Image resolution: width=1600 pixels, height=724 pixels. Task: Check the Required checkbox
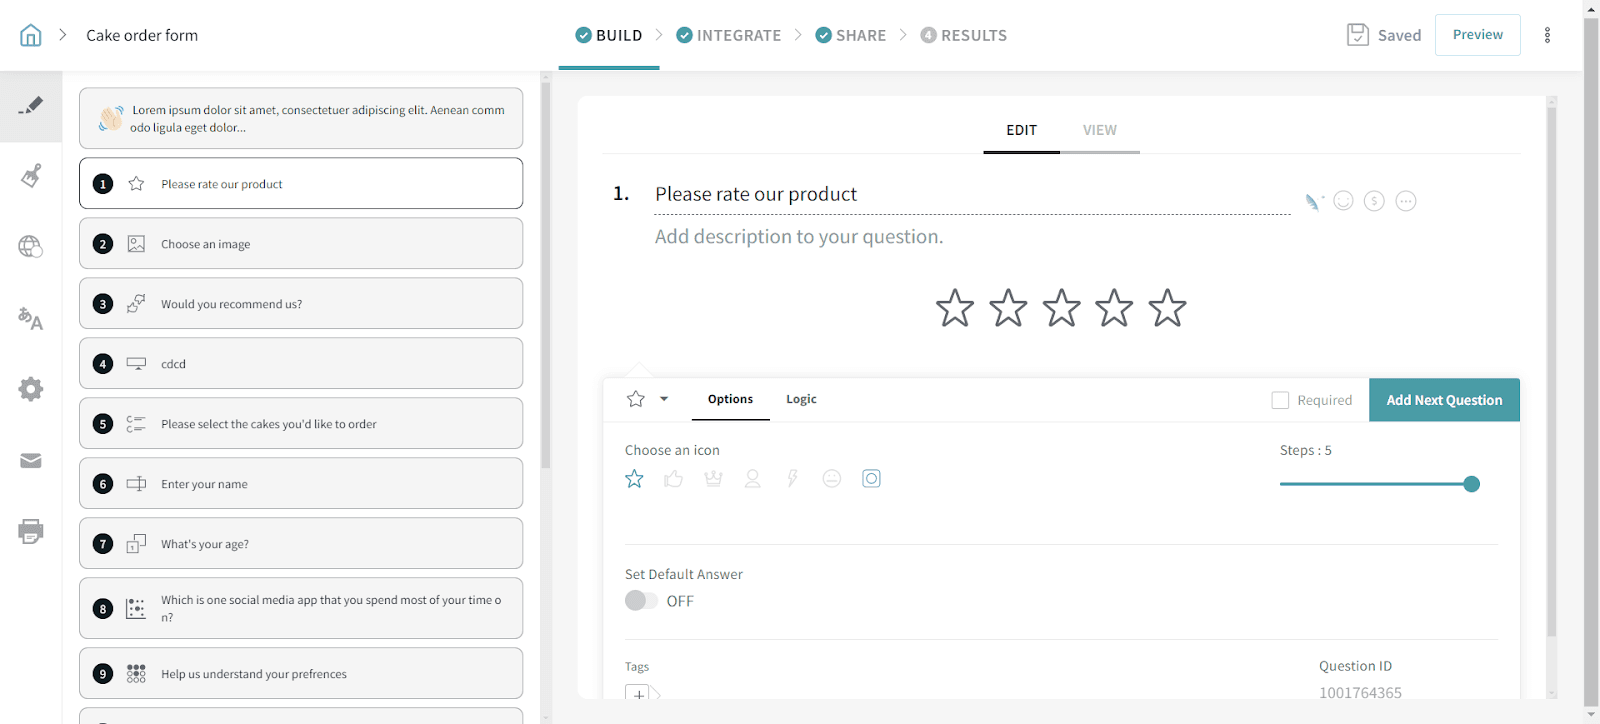tap(1280, 400)
